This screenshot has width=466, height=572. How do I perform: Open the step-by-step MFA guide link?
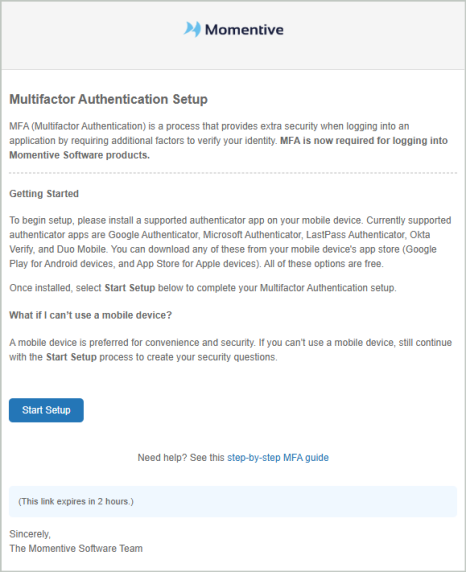(278, 457)
